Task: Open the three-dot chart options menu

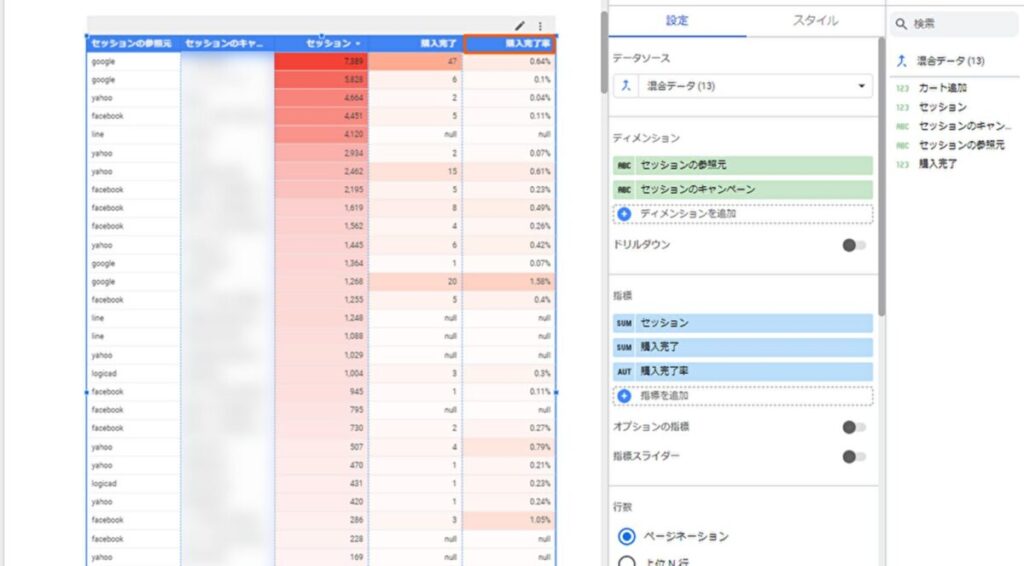Action: pyautogui.click(x=540, y=26)
